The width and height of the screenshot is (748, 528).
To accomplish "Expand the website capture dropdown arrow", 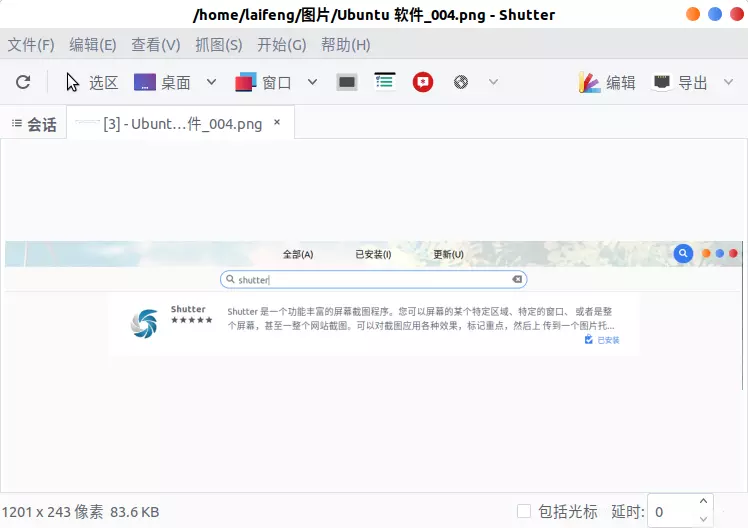I will coord(493,82).
